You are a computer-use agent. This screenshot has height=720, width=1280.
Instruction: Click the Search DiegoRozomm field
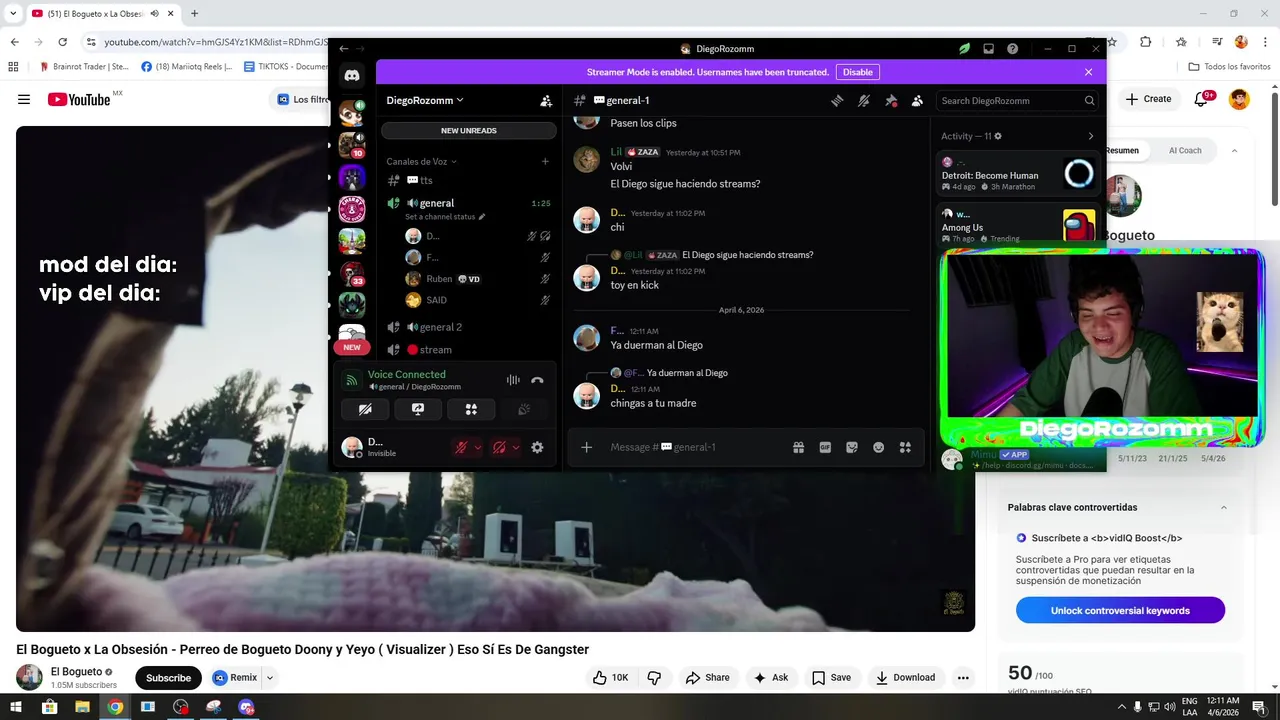tap(1017, 100)
